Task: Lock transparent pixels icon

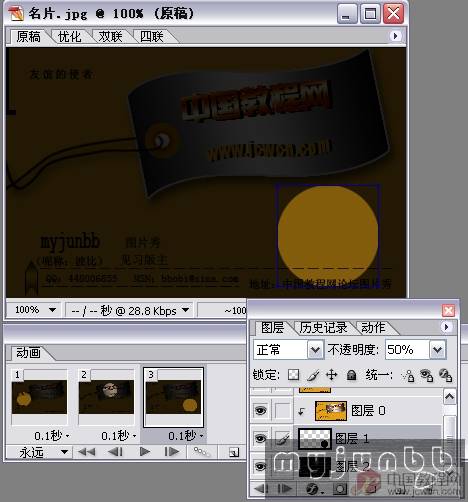Action: (x=293, y=375)
